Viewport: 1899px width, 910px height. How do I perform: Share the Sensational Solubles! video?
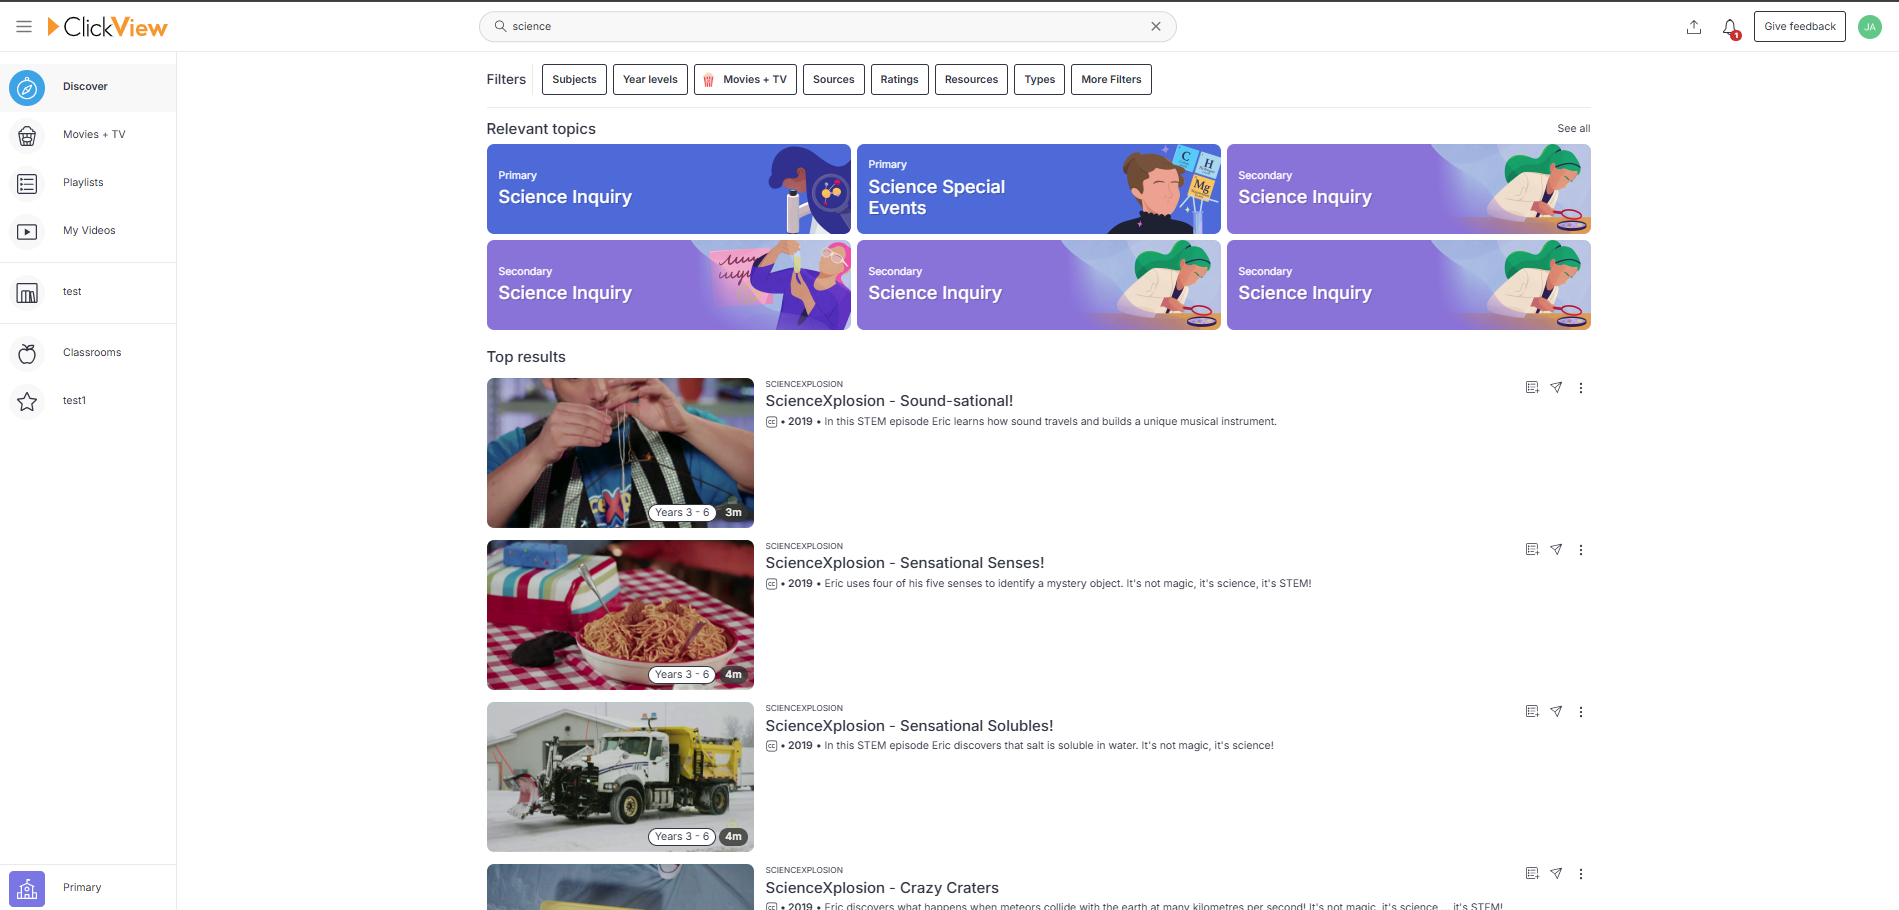pos(1556,712)
